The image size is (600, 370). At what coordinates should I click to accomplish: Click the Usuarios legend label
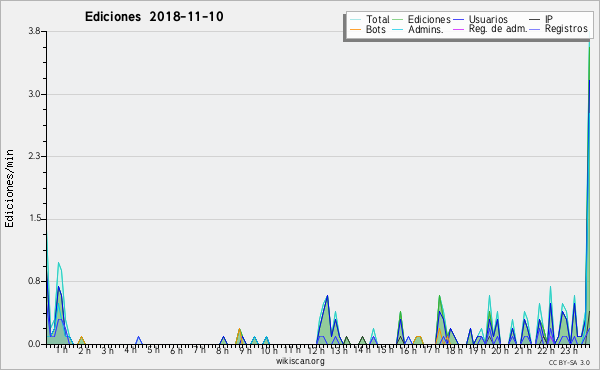[488, 19]
